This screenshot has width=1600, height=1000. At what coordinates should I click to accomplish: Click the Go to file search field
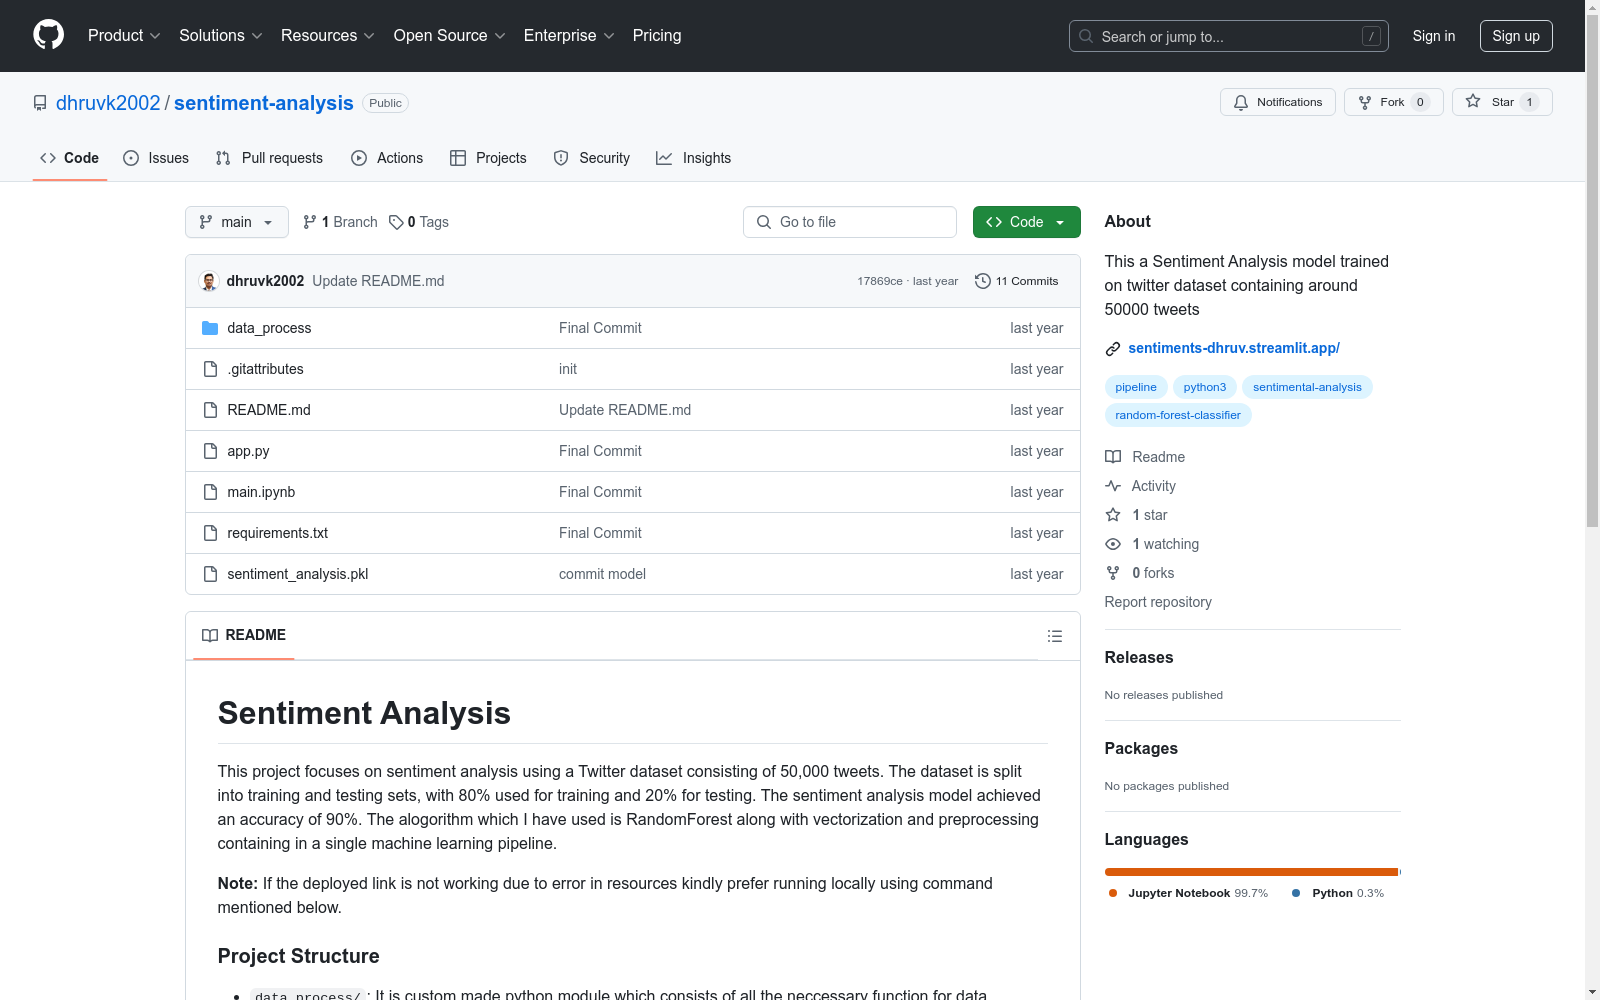click(x=850, y=222)
